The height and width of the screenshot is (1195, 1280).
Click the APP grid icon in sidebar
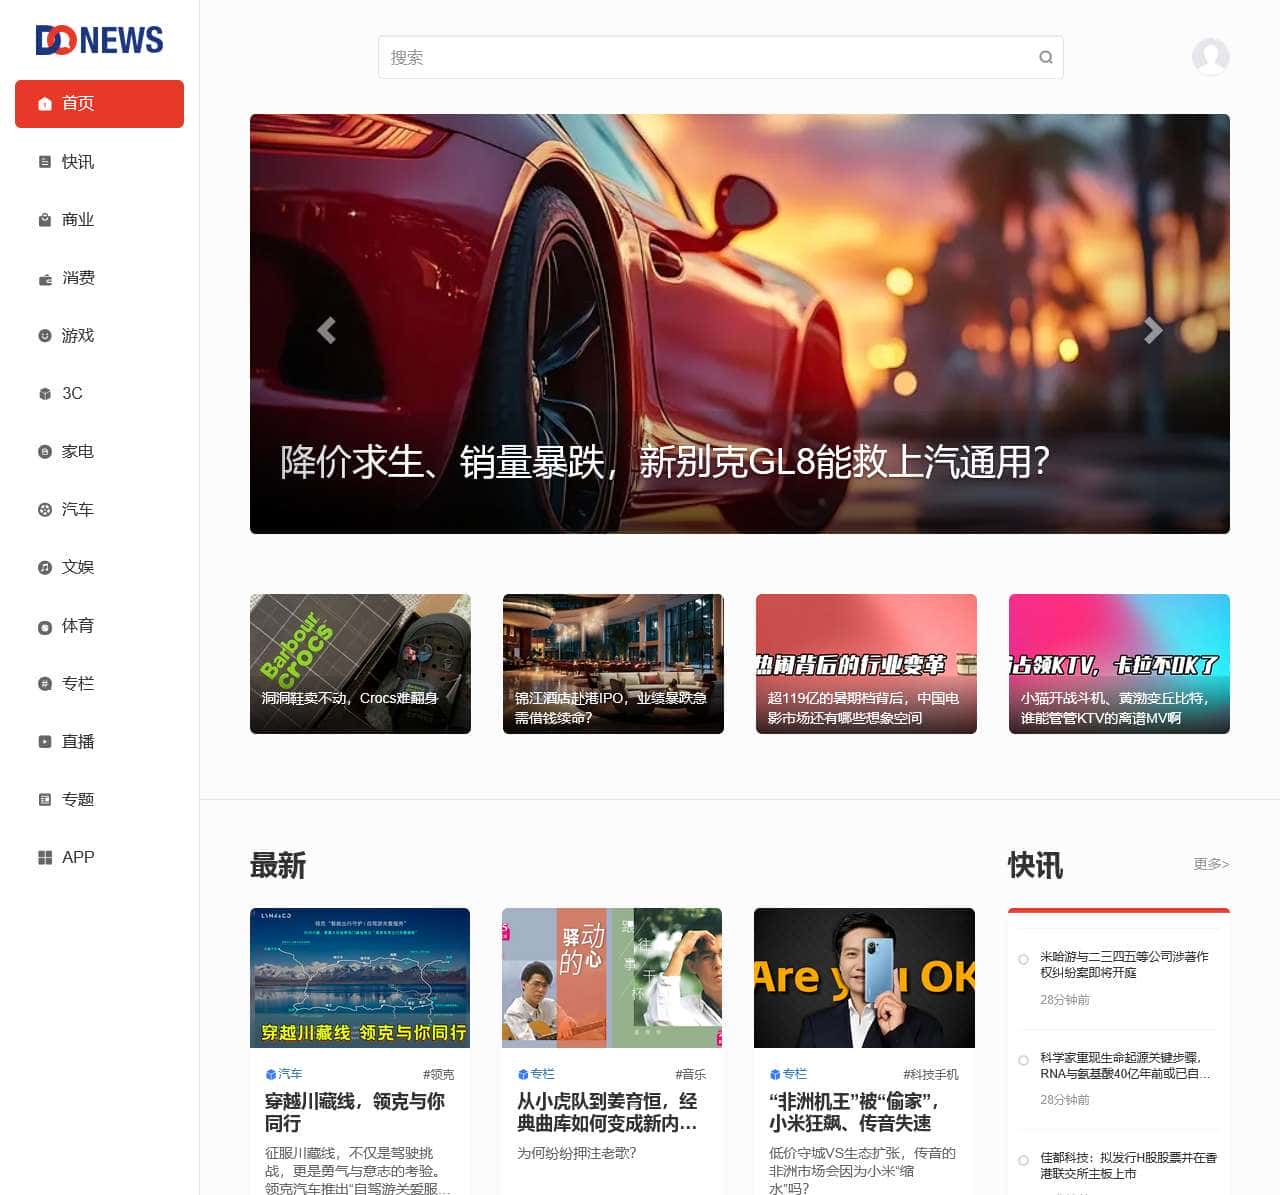coord(45,858)
